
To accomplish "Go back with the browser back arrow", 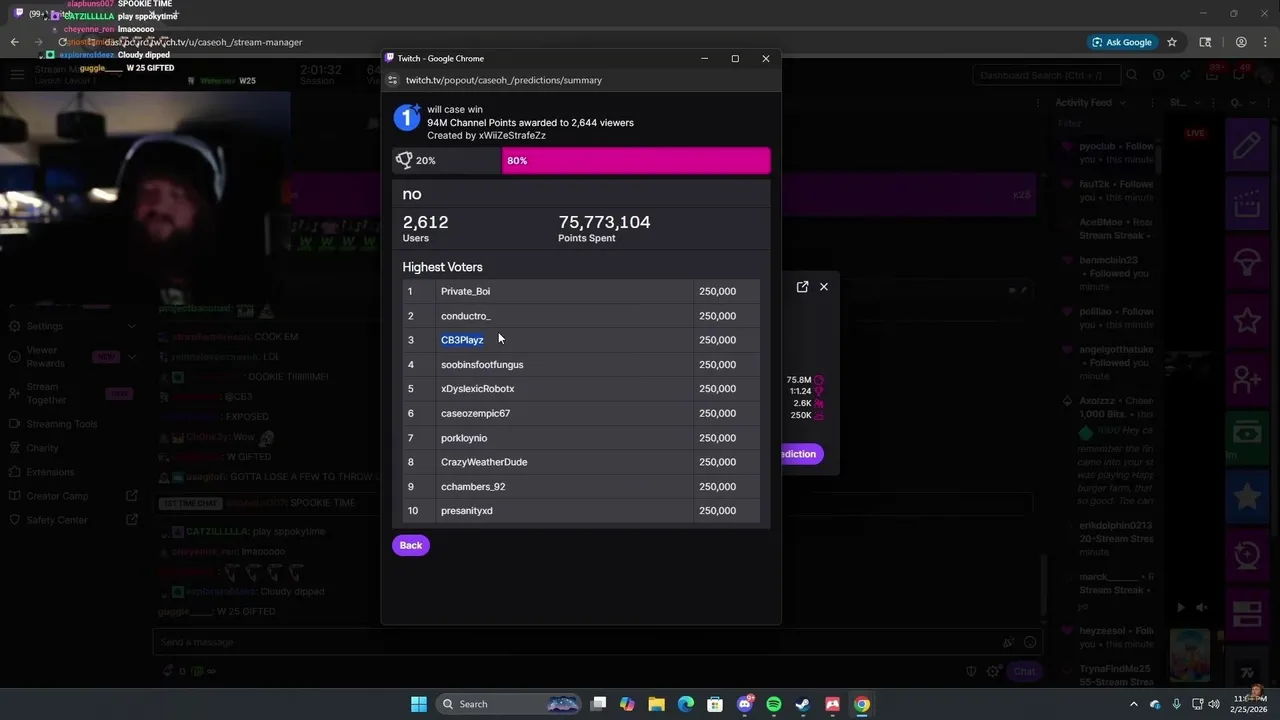I will pyautogui.click(x=14, y=42).
